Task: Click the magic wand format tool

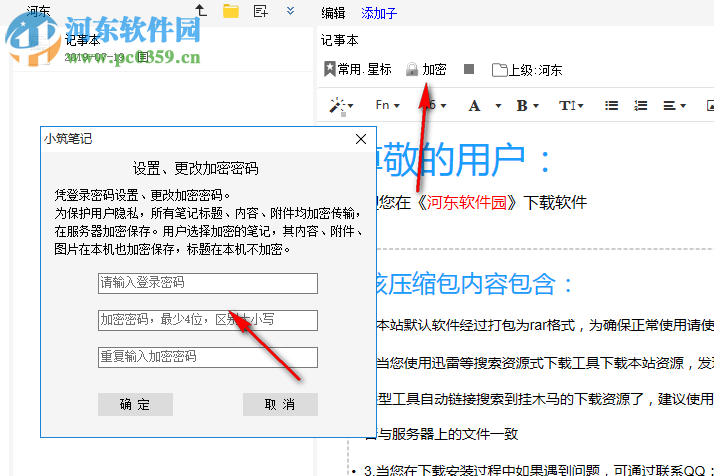Action: pyautogui.click(x=337, y=106)
